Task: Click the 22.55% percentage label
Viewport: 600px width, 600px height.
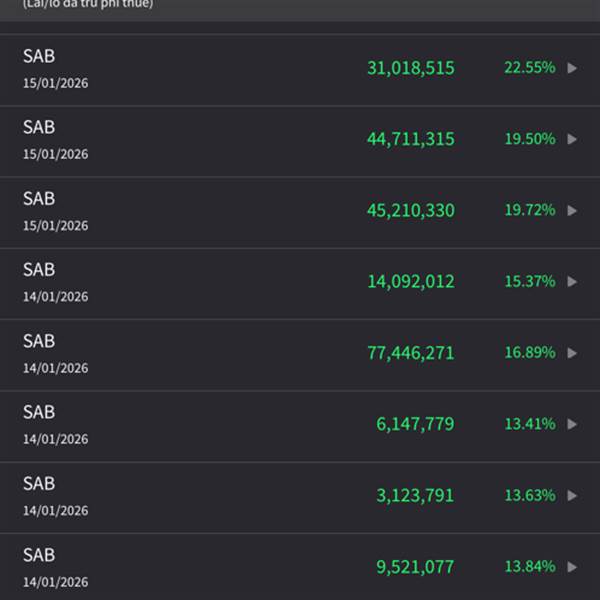Action: pyautogui.click(x=529, y=68)
